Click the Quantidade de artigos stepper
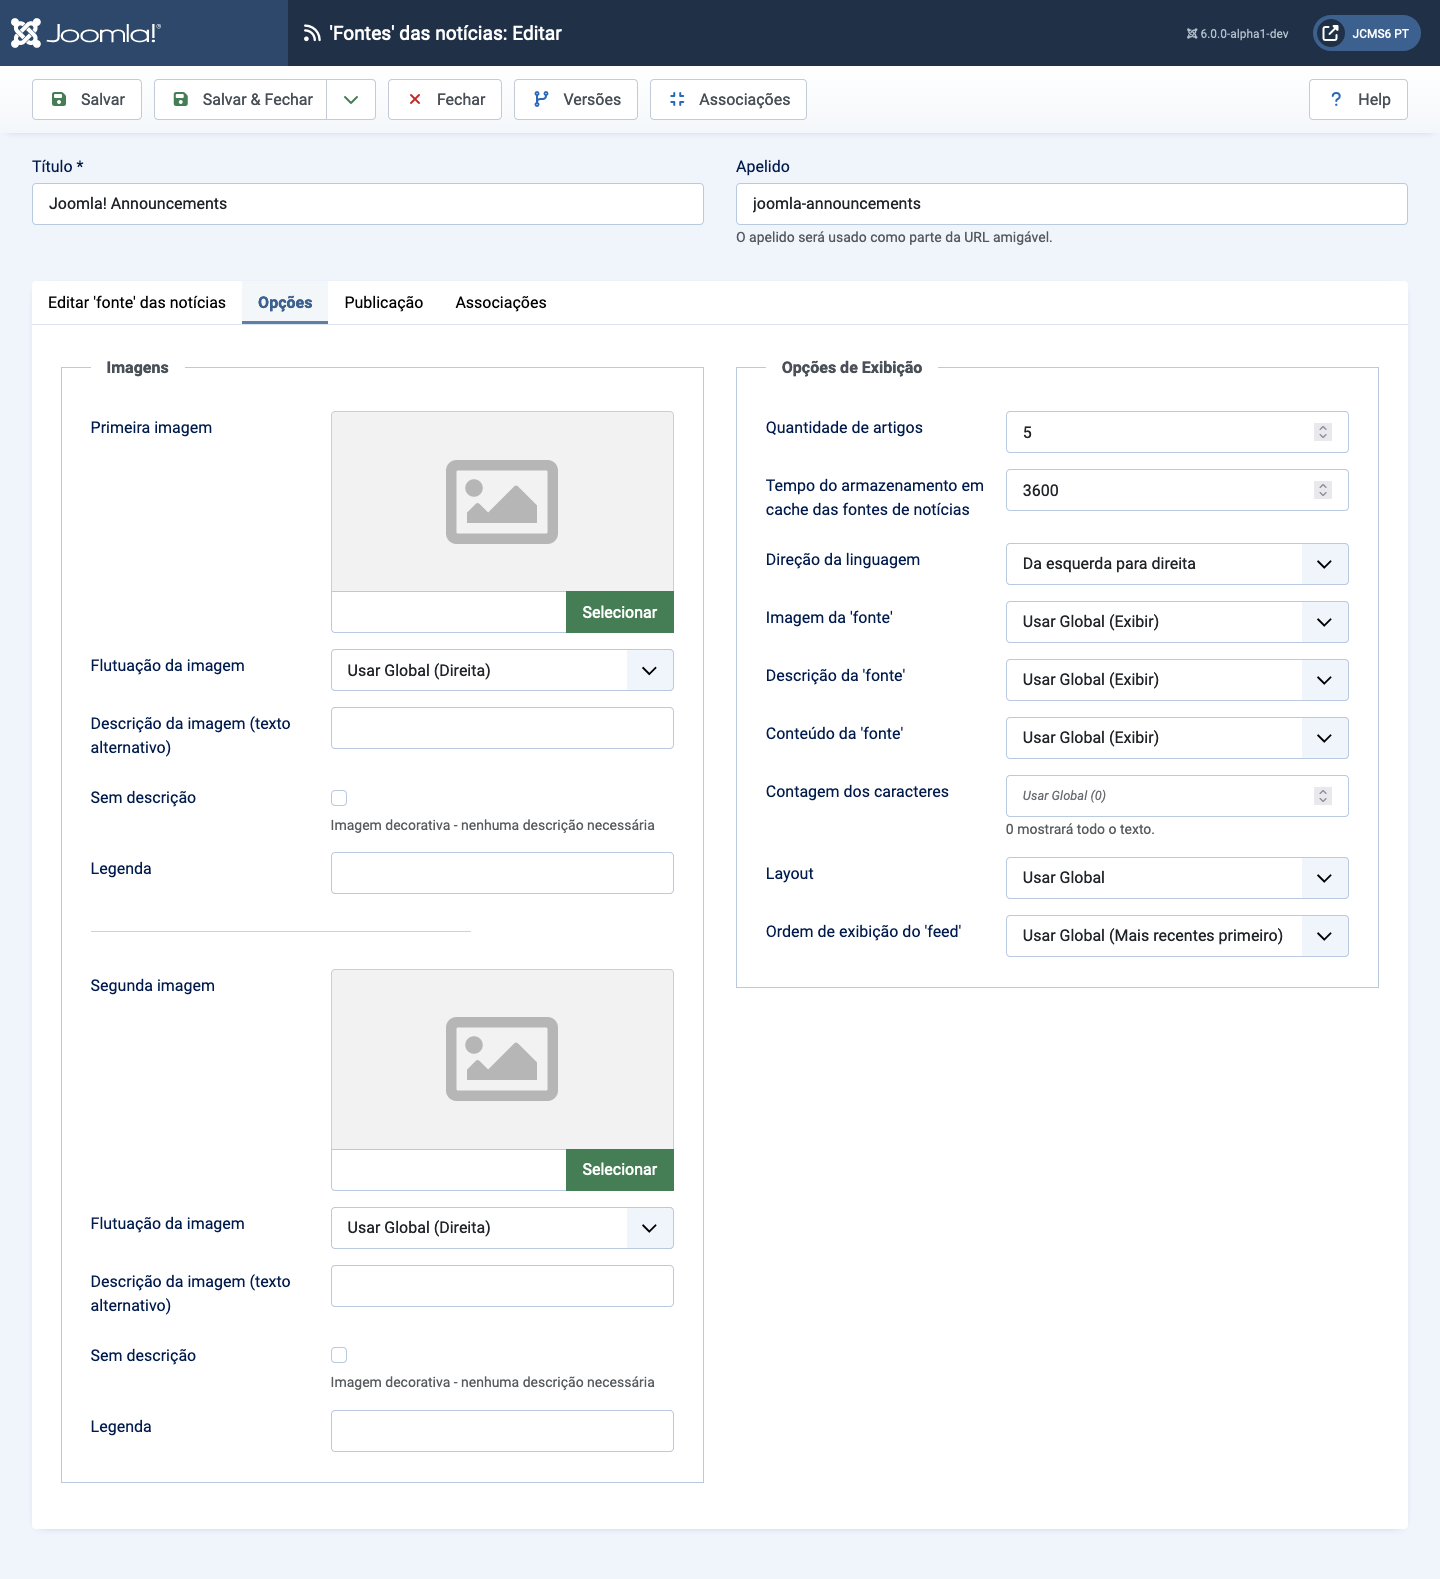The height and width of the screenshot is (1579, 1440). 1323,432
